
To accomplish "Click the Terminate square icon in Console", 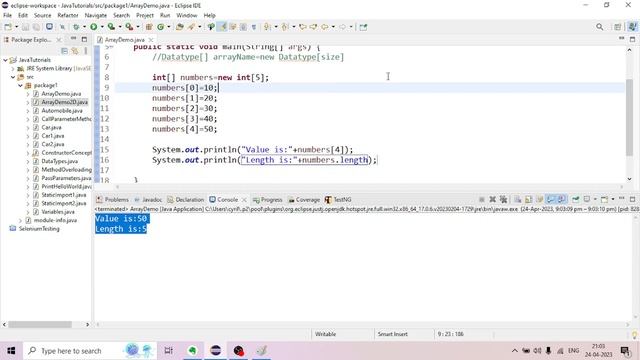I will click(482, 200).
